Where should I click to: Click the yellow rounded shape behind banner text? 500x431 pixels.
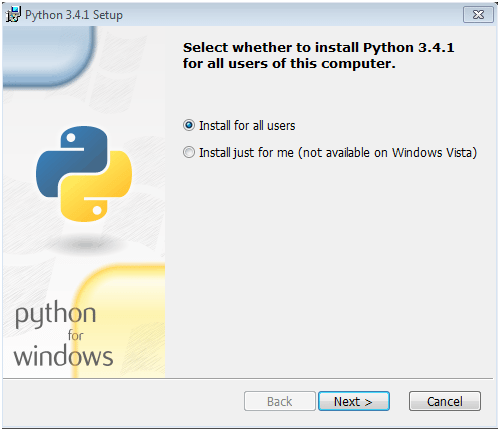120,320
